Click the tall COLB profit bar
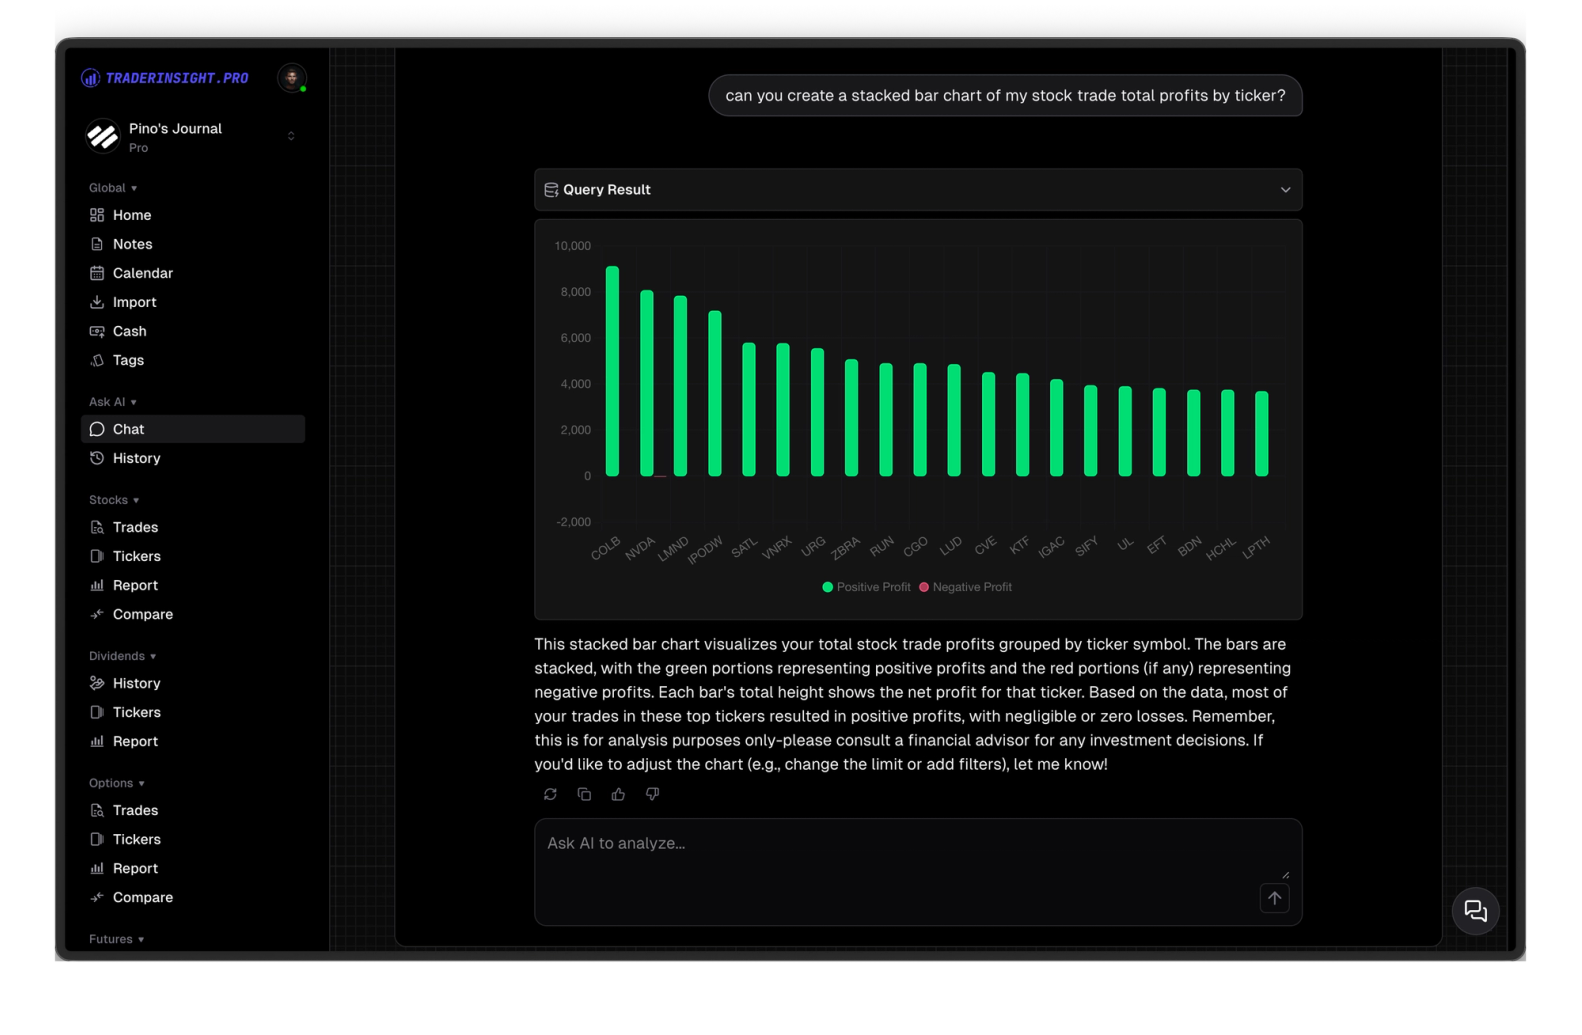The image size is (1582, 1035). click(x=612, y=371)
